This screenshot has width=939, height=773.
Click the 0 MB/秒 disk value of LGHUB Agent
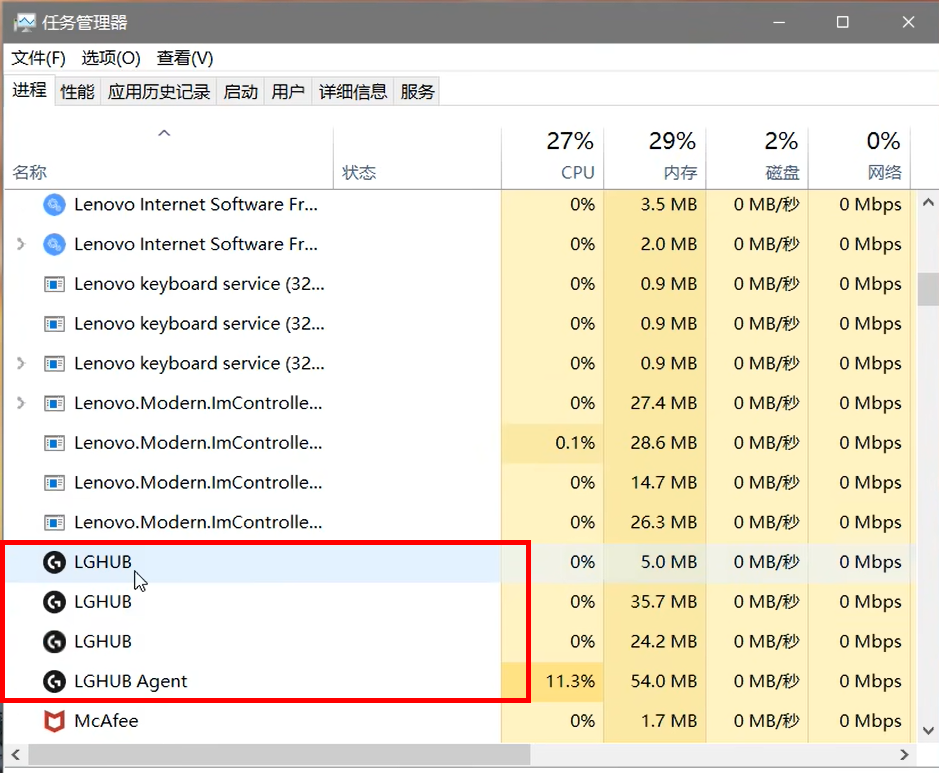767,681
